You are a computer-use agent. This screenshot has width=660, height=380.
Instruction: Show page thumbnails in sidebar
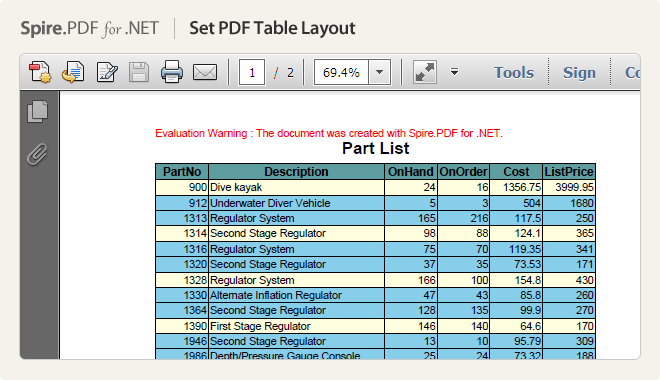38,112
